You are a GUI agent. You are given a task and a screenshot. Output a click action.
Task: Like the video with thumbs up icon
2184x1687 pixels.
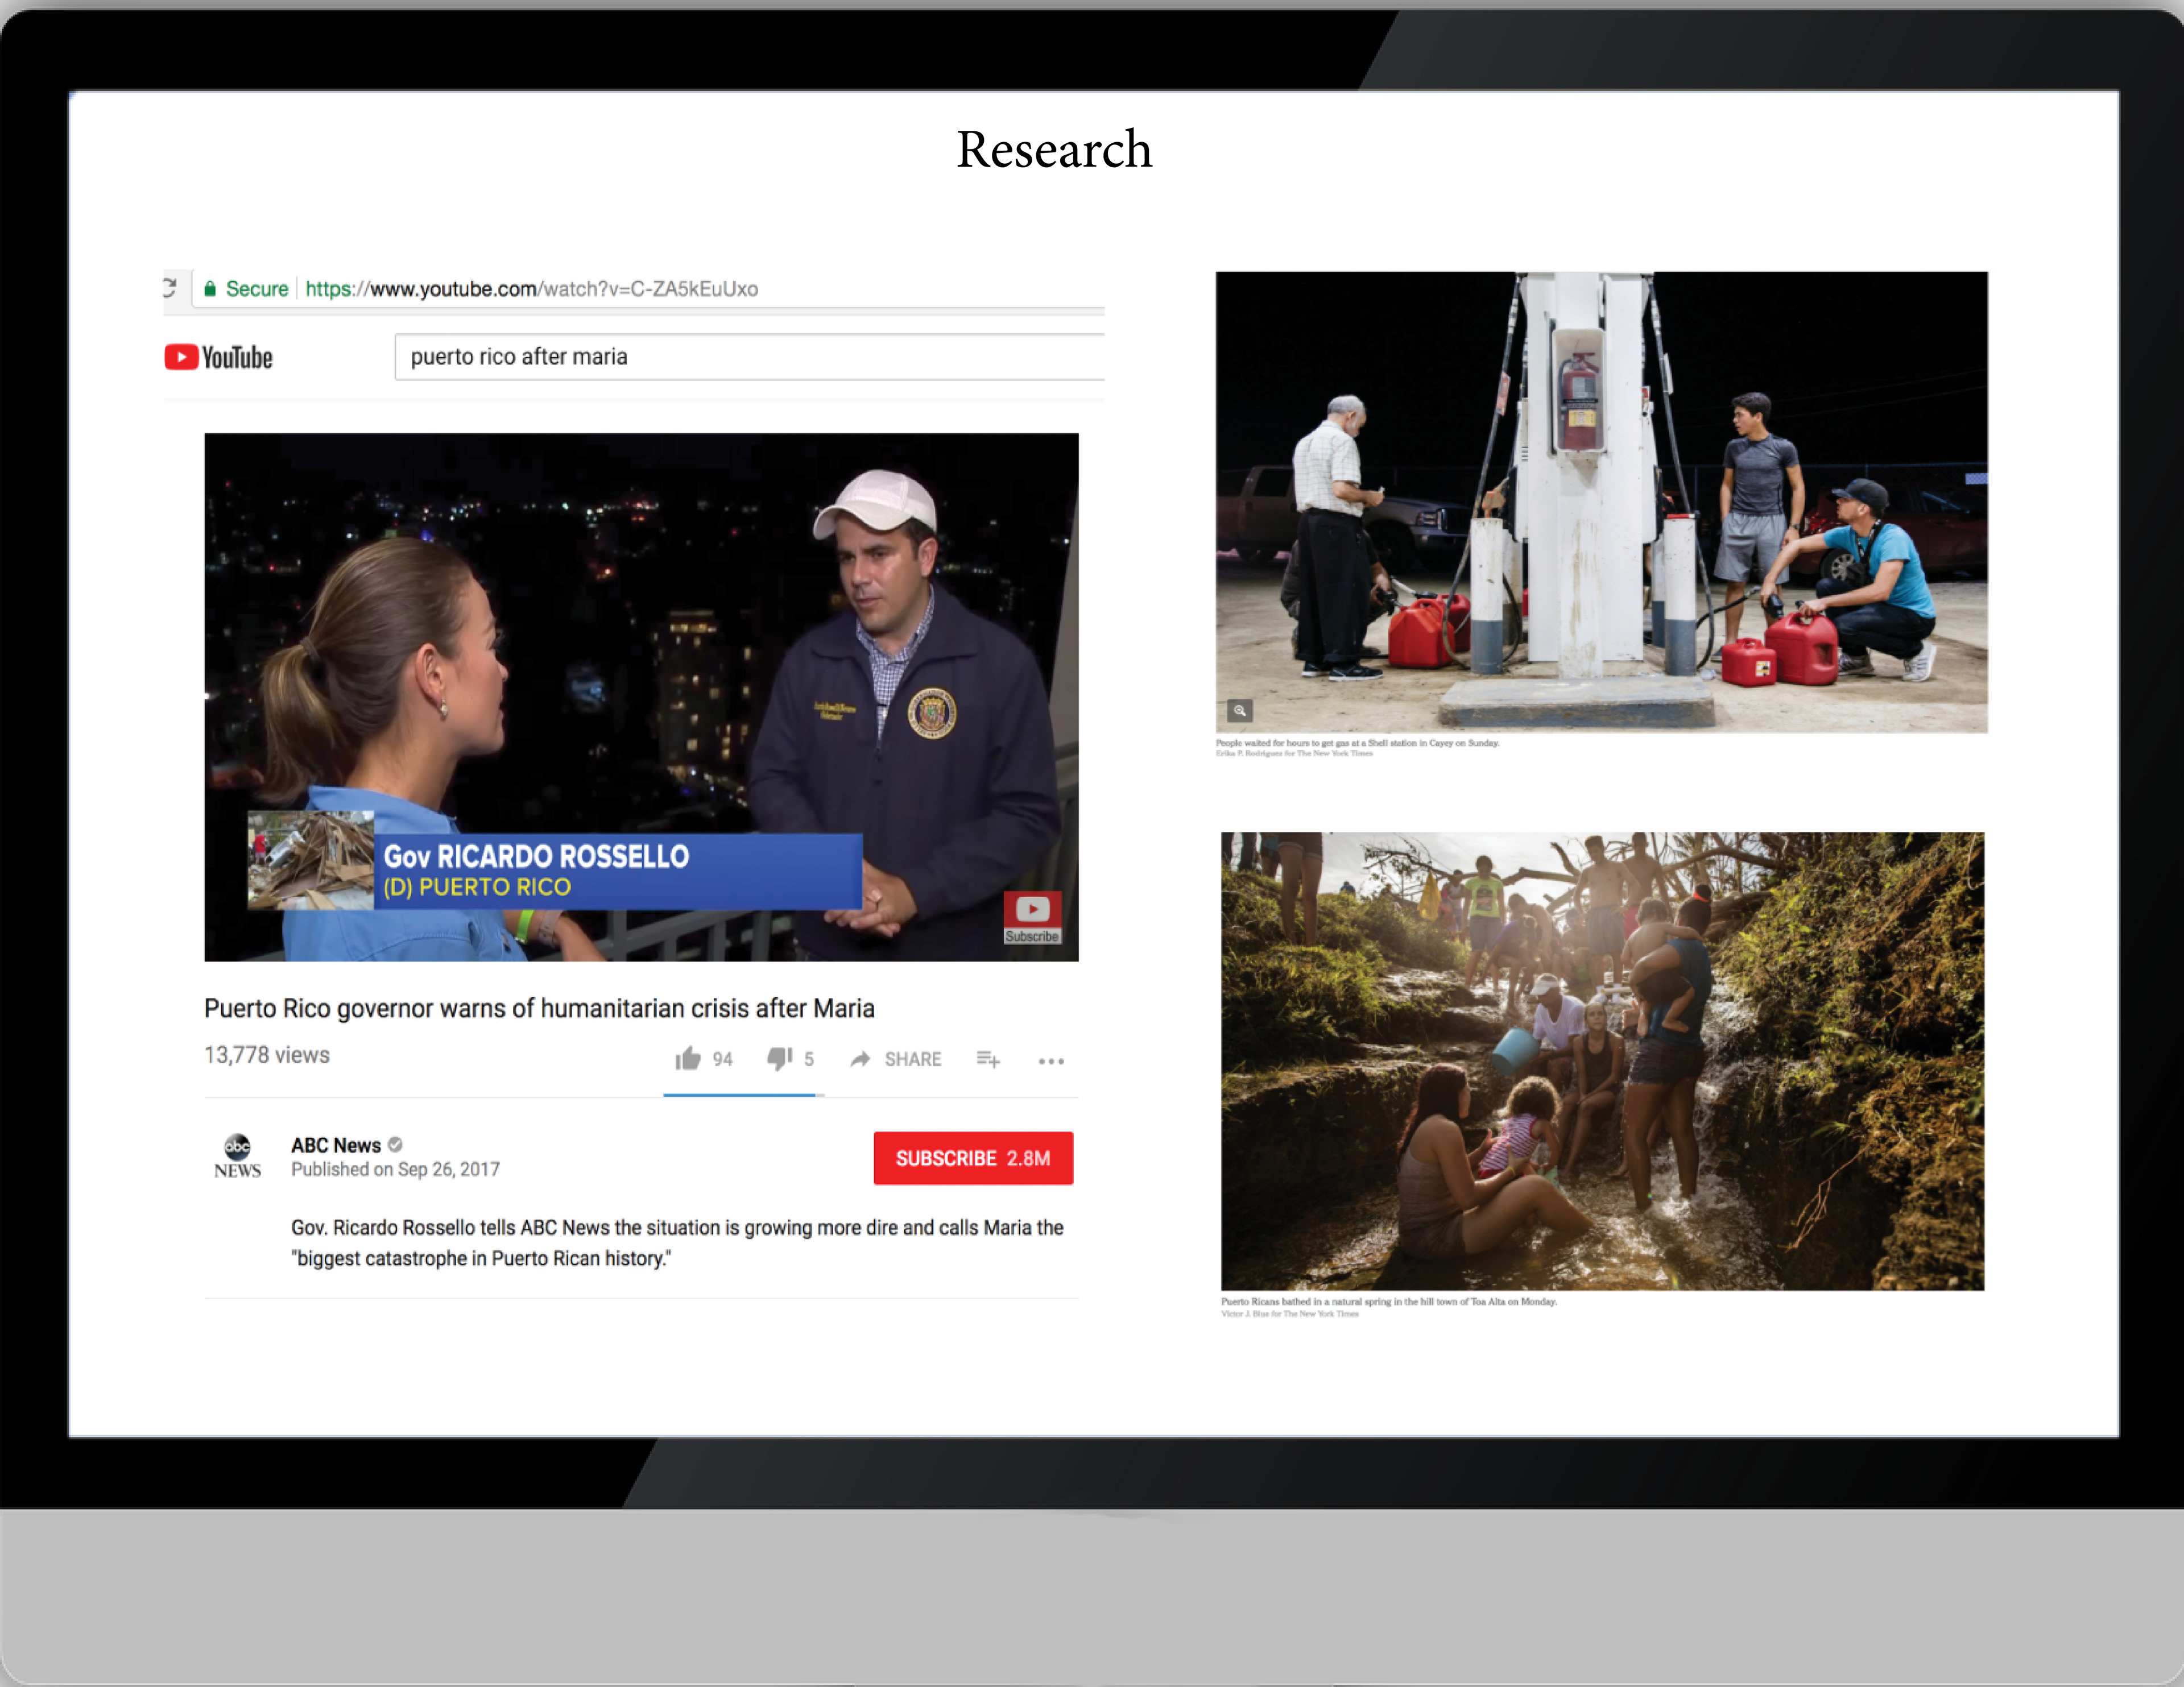[x=688, y=1059]
